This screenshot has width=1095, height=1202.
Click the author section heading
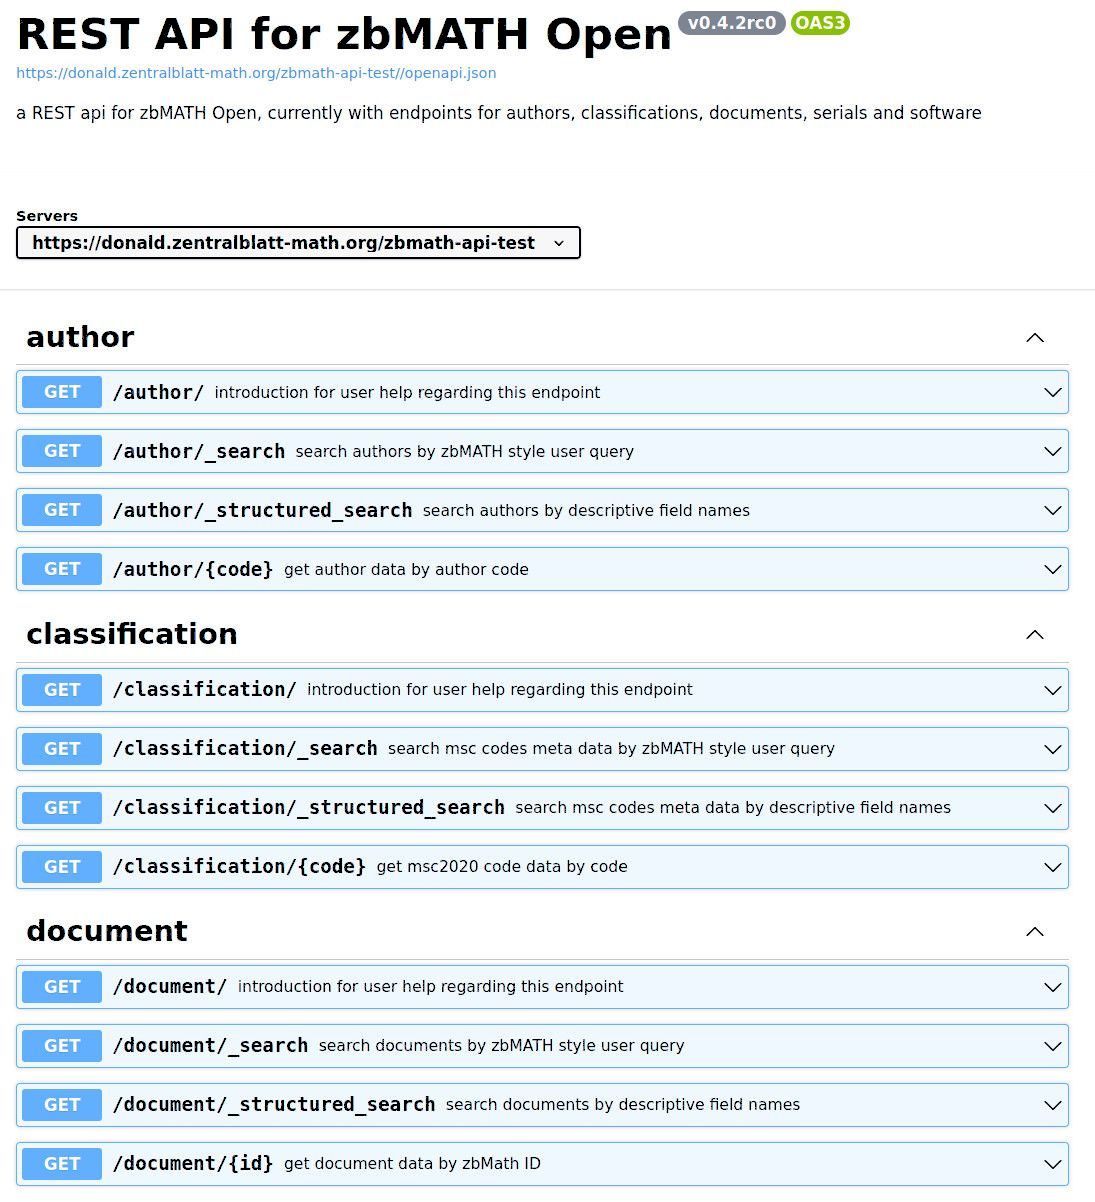coord(80,337)
